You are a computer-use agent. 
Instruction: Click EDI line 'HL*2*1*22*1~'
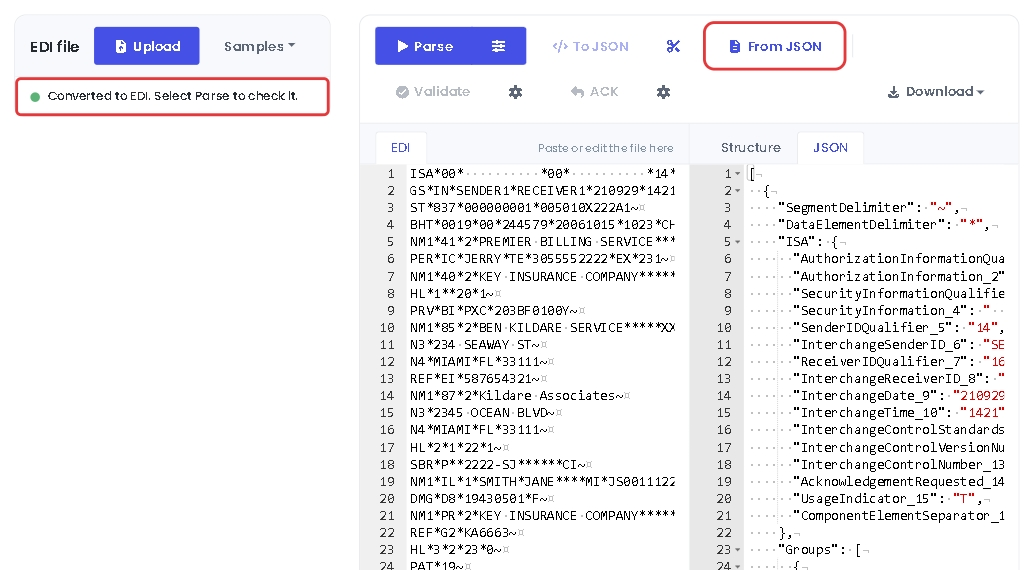point(459,447)
